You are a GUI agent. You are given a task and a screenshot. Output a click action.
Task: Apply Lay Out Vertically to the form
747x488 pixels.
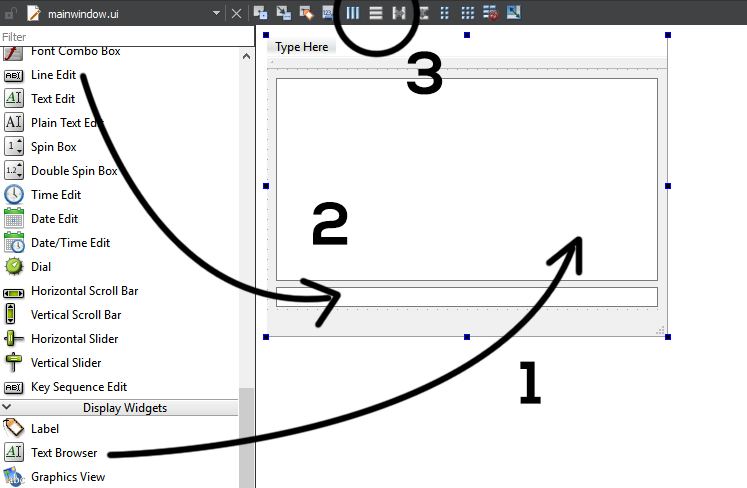coord(376,13)
